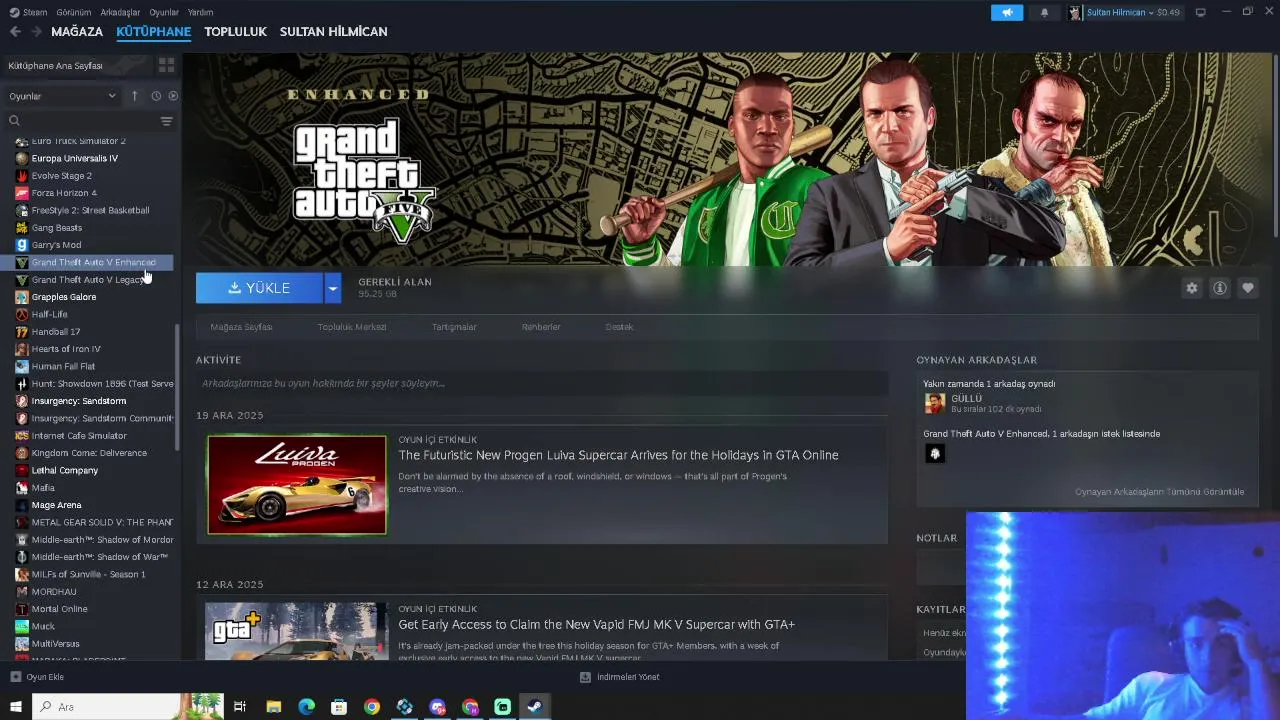Image resolution: width=1280 pixels, height=720 pixels.
Task: Go to MAĞAZA tab
Action: 77,32
